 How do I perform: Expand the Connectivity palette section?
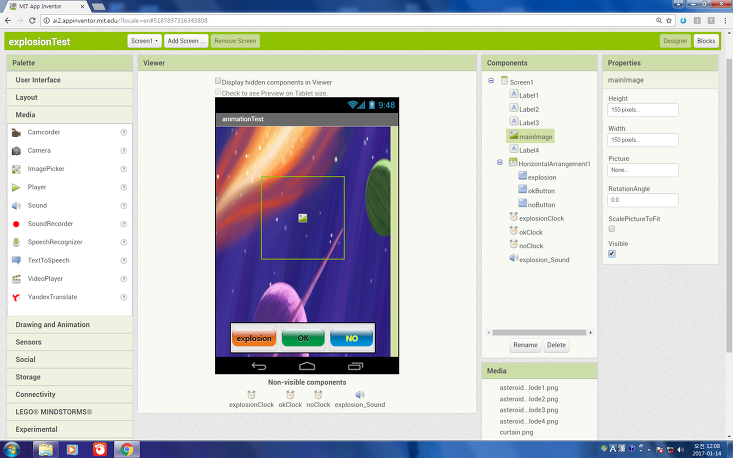(x=70, y=394)
